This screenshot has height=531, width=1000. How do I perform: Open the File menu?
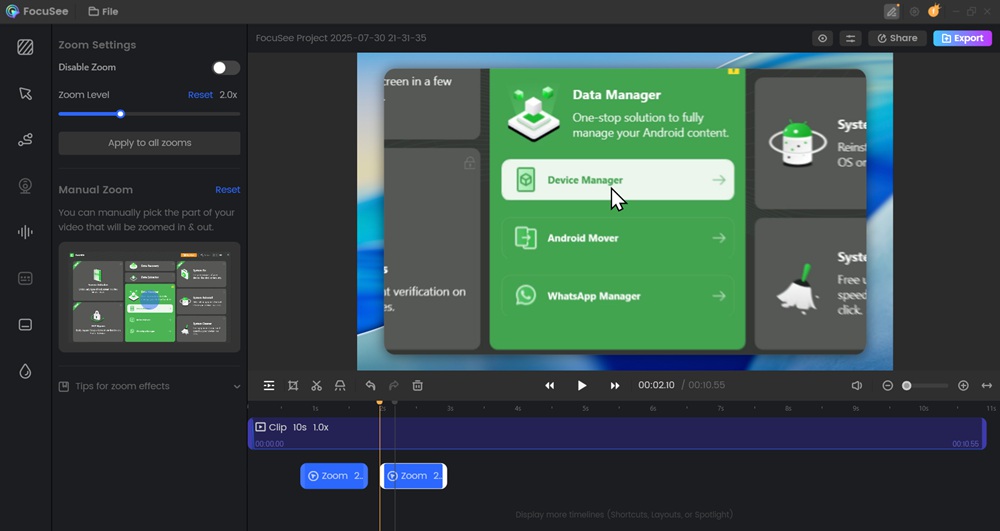pos(103,11)
